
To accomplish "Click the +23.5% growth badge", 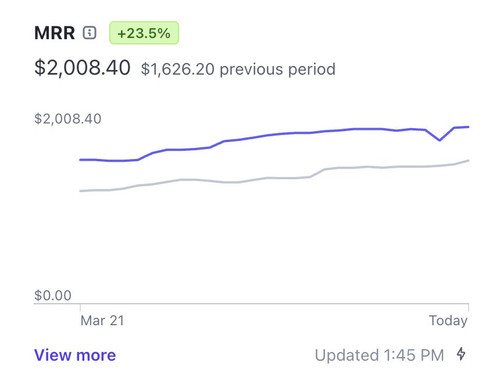I will tap(144, 33).
